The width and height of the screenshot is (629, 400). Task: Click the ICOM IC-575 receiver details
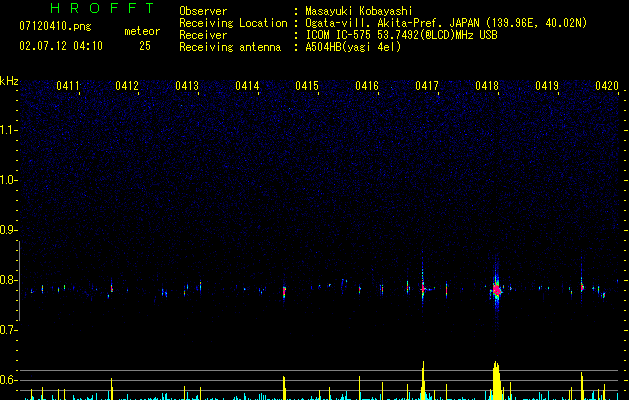(x=401, y=35)
